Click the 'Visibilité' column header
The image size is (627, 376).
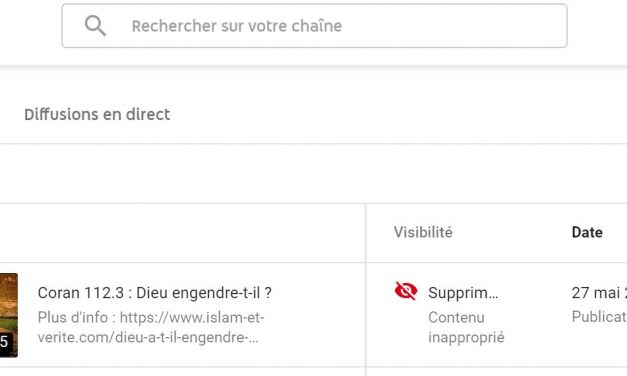click(x=423, y=232)
